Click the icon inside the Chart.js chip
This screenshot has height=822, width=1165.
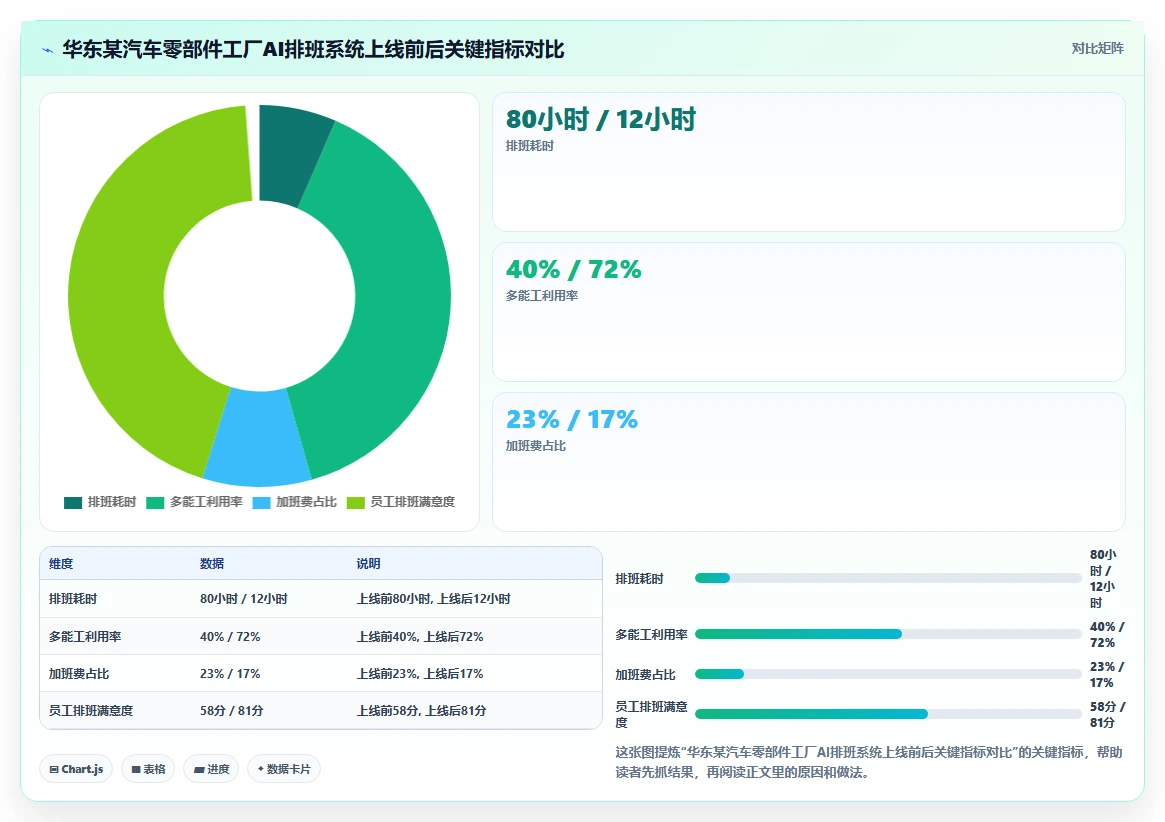tap(53, 769)
